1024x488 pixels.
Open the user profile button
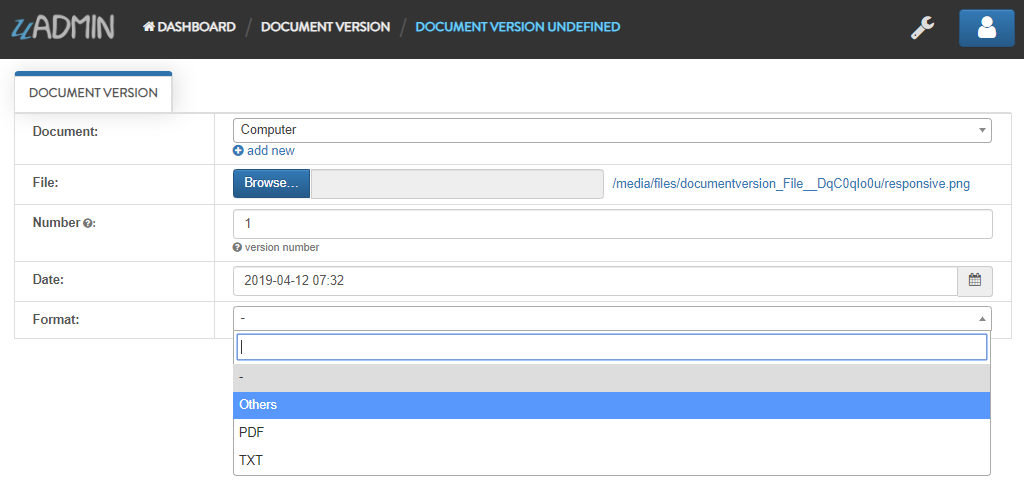(986, 28)
